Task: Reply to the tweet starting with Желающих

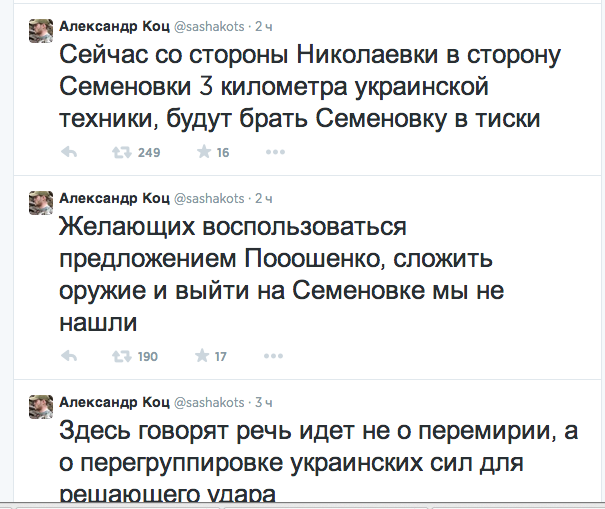Action: coord(70,356)
